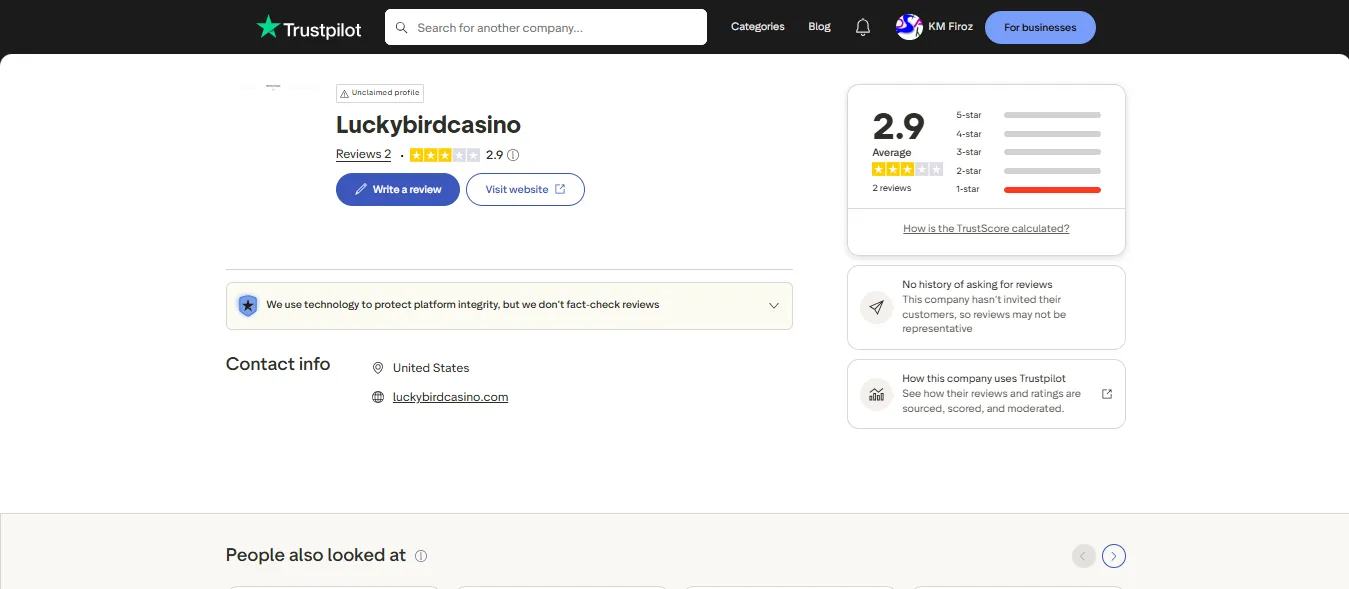
Task: Click the grey 3-star rating bar
Action: (x=1052, y=152)
